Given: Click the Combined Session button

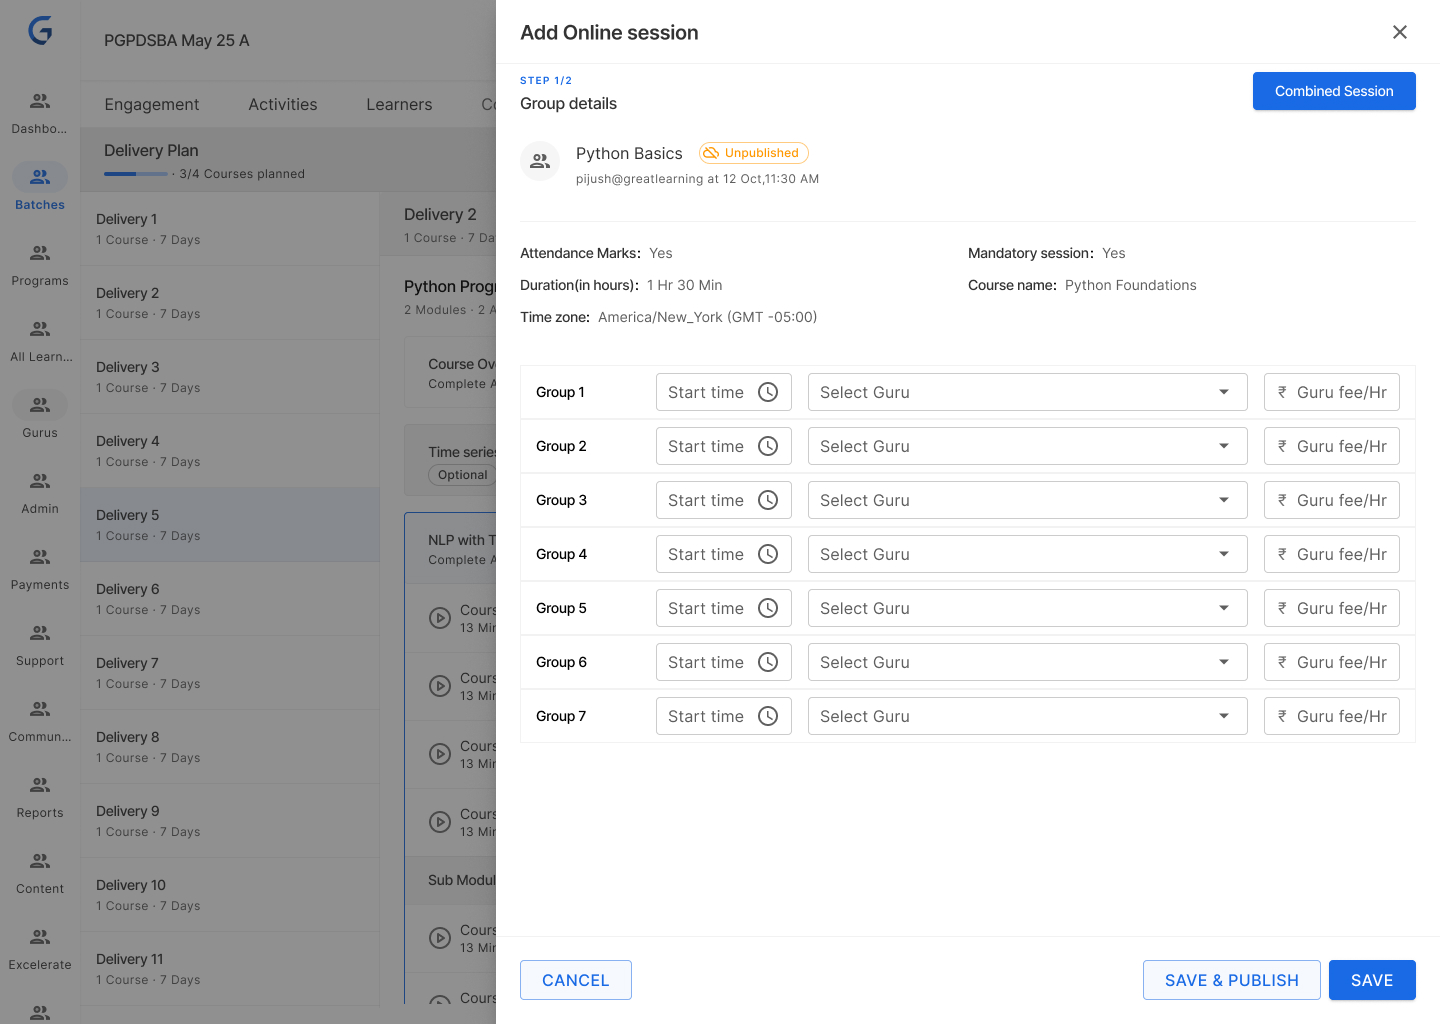Looking at the screenshot, I should tap(1334, 91).
